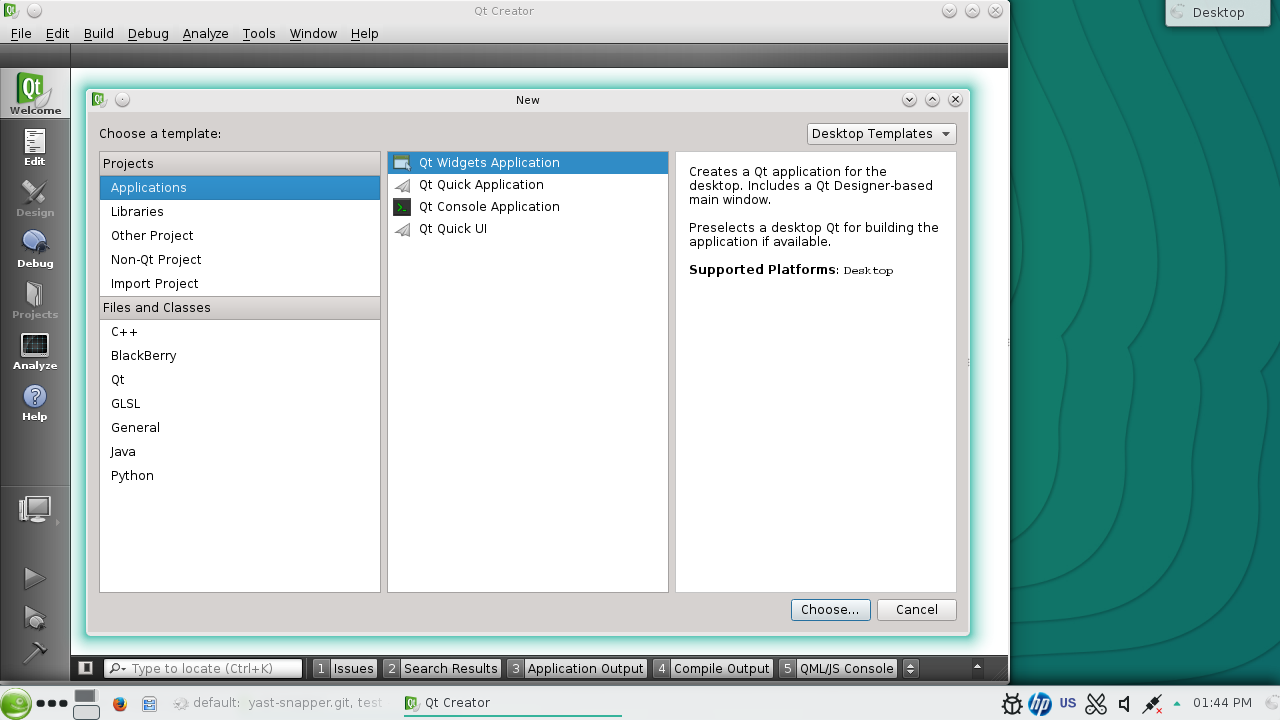Open the Help mode icon

pos(35,402)
